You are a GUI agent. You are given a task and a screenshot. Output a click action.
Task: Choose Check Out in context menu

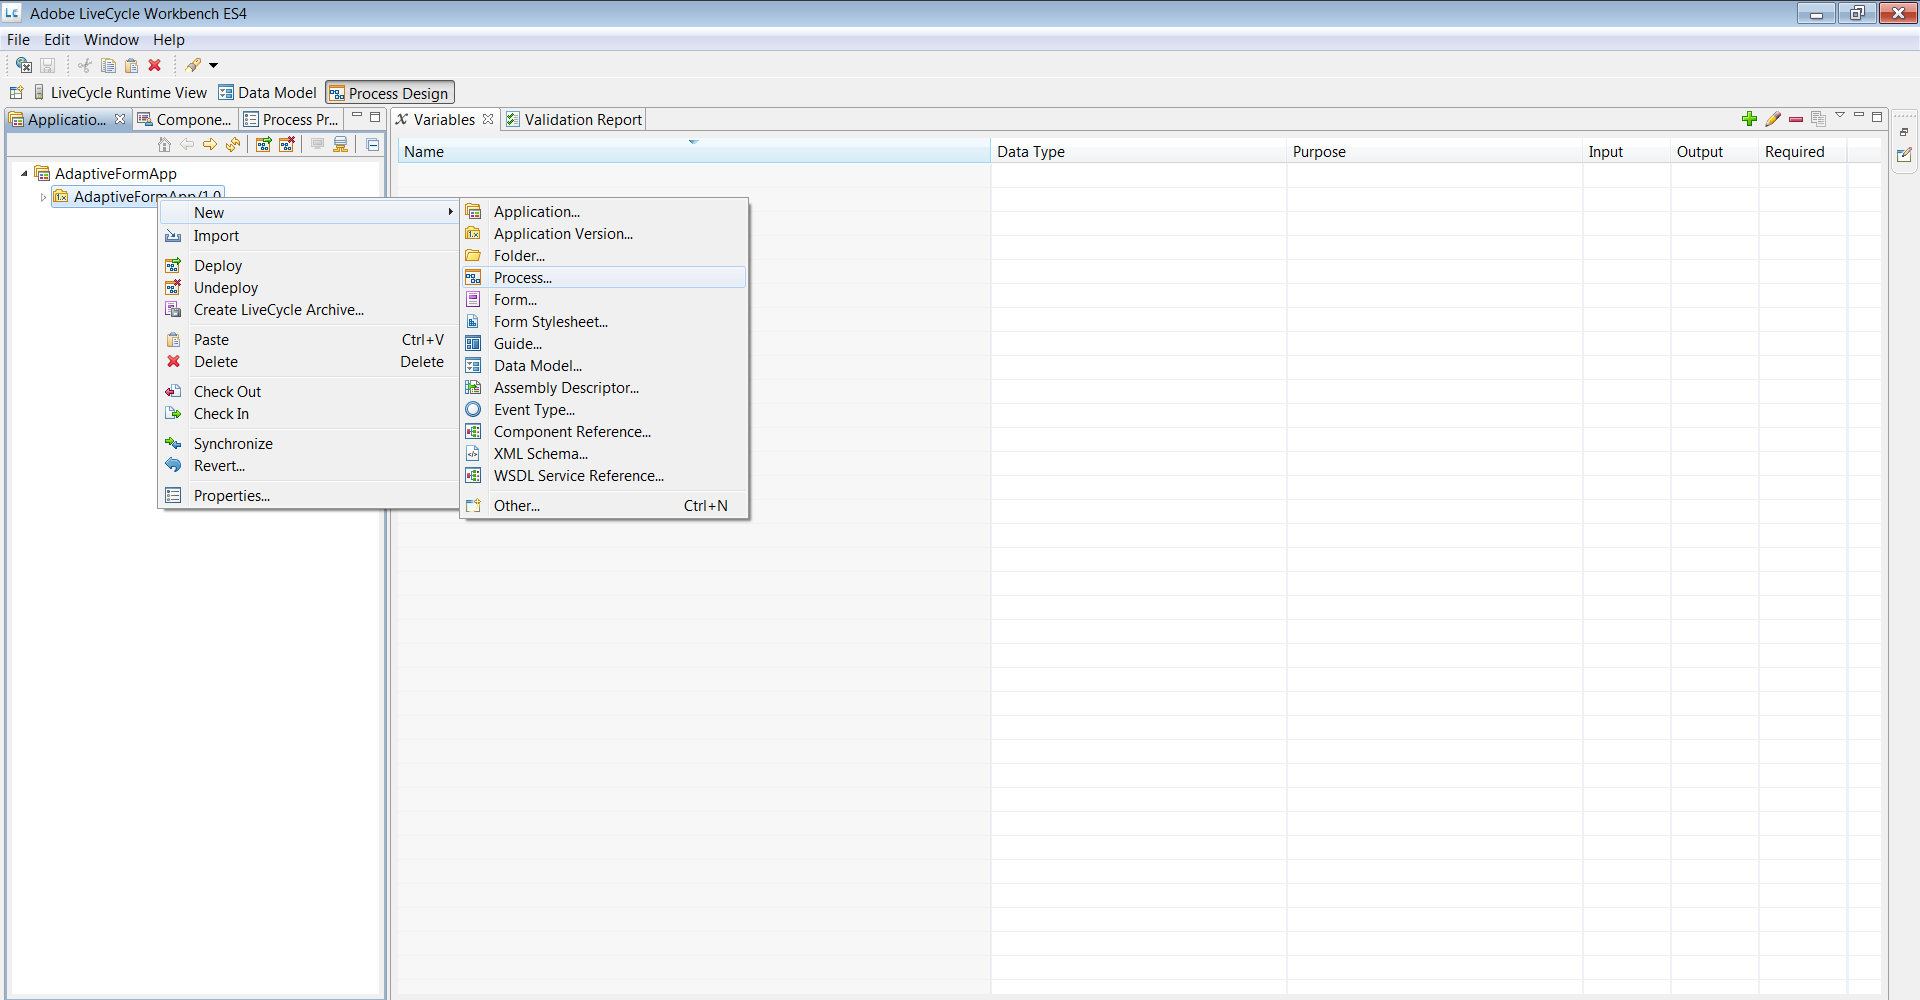pos(308,392)
